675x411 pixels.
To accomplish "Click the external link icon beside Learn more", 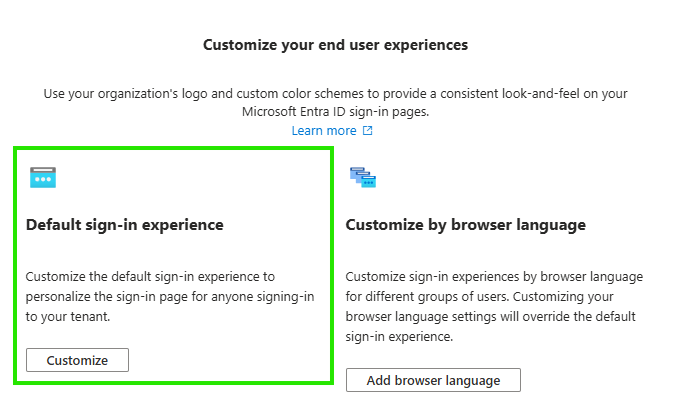I will click(367, 130).
